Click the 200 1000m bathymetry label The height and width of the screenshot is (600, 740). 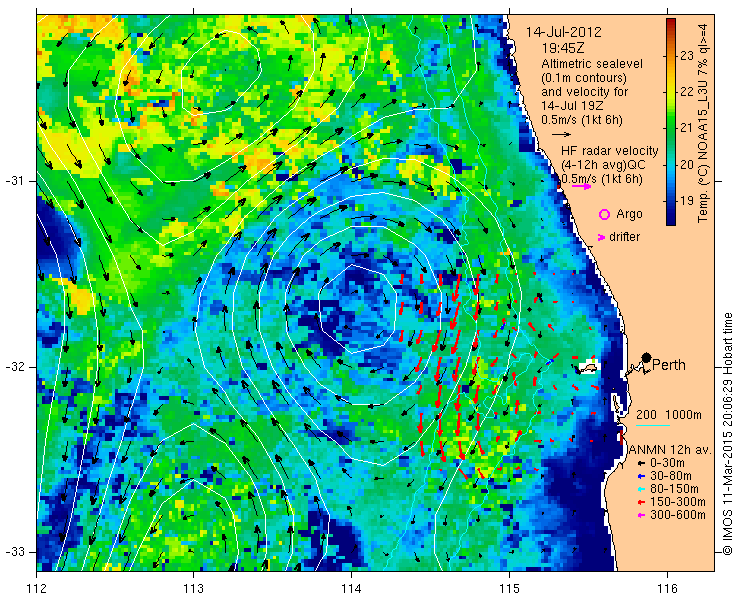(669, 415)
